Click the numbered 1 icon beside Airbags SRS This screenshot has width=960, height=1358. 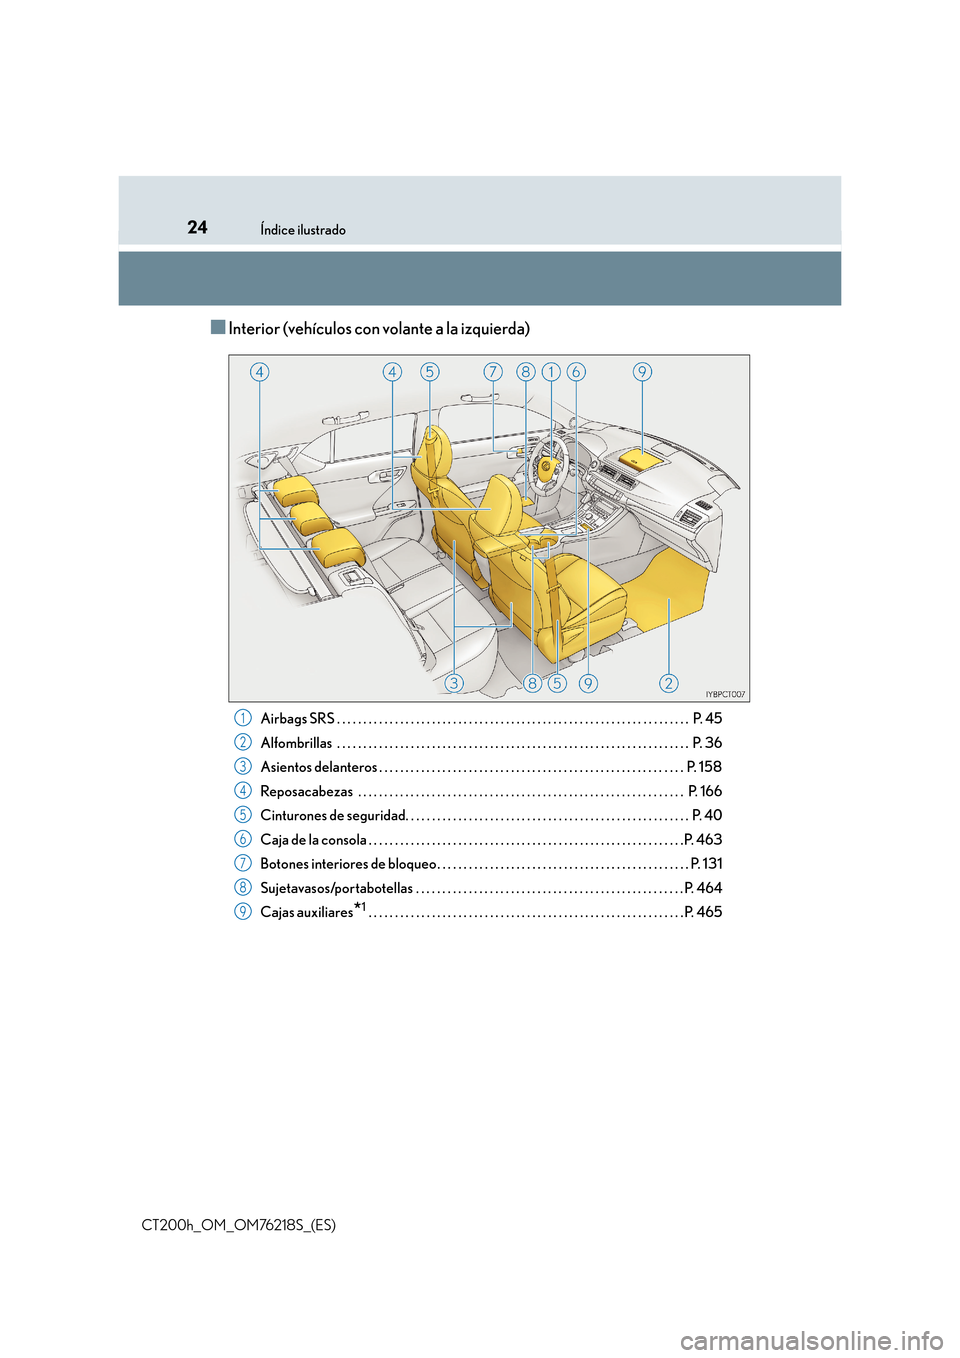point(242,718)
